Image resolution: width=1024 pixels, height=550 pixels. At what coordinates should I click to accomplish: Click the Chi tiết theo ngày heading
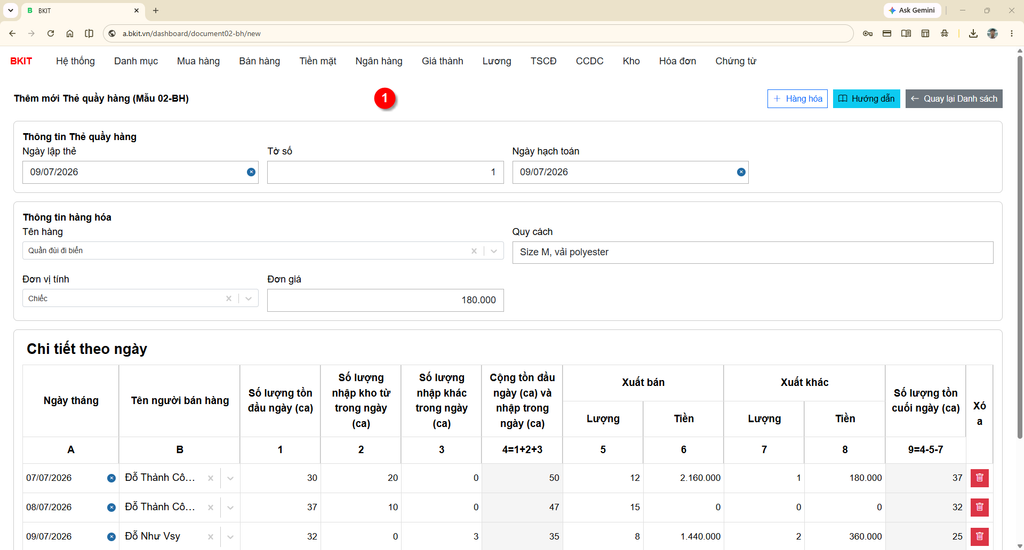click(x=87, y=349)
